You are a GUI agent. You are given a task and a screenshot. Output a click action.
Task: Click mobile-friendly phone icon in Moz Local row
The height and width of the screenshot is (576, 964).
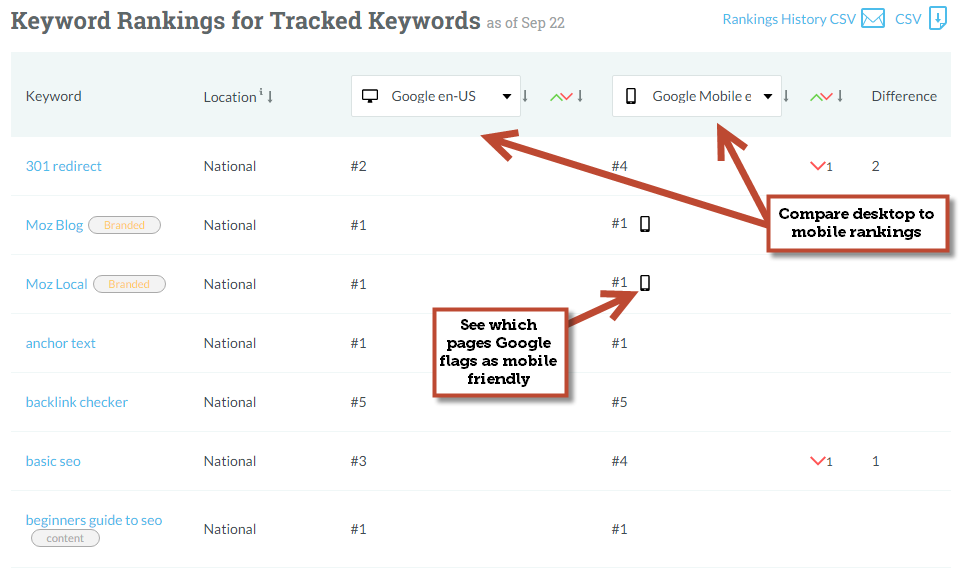pos(645,283)
